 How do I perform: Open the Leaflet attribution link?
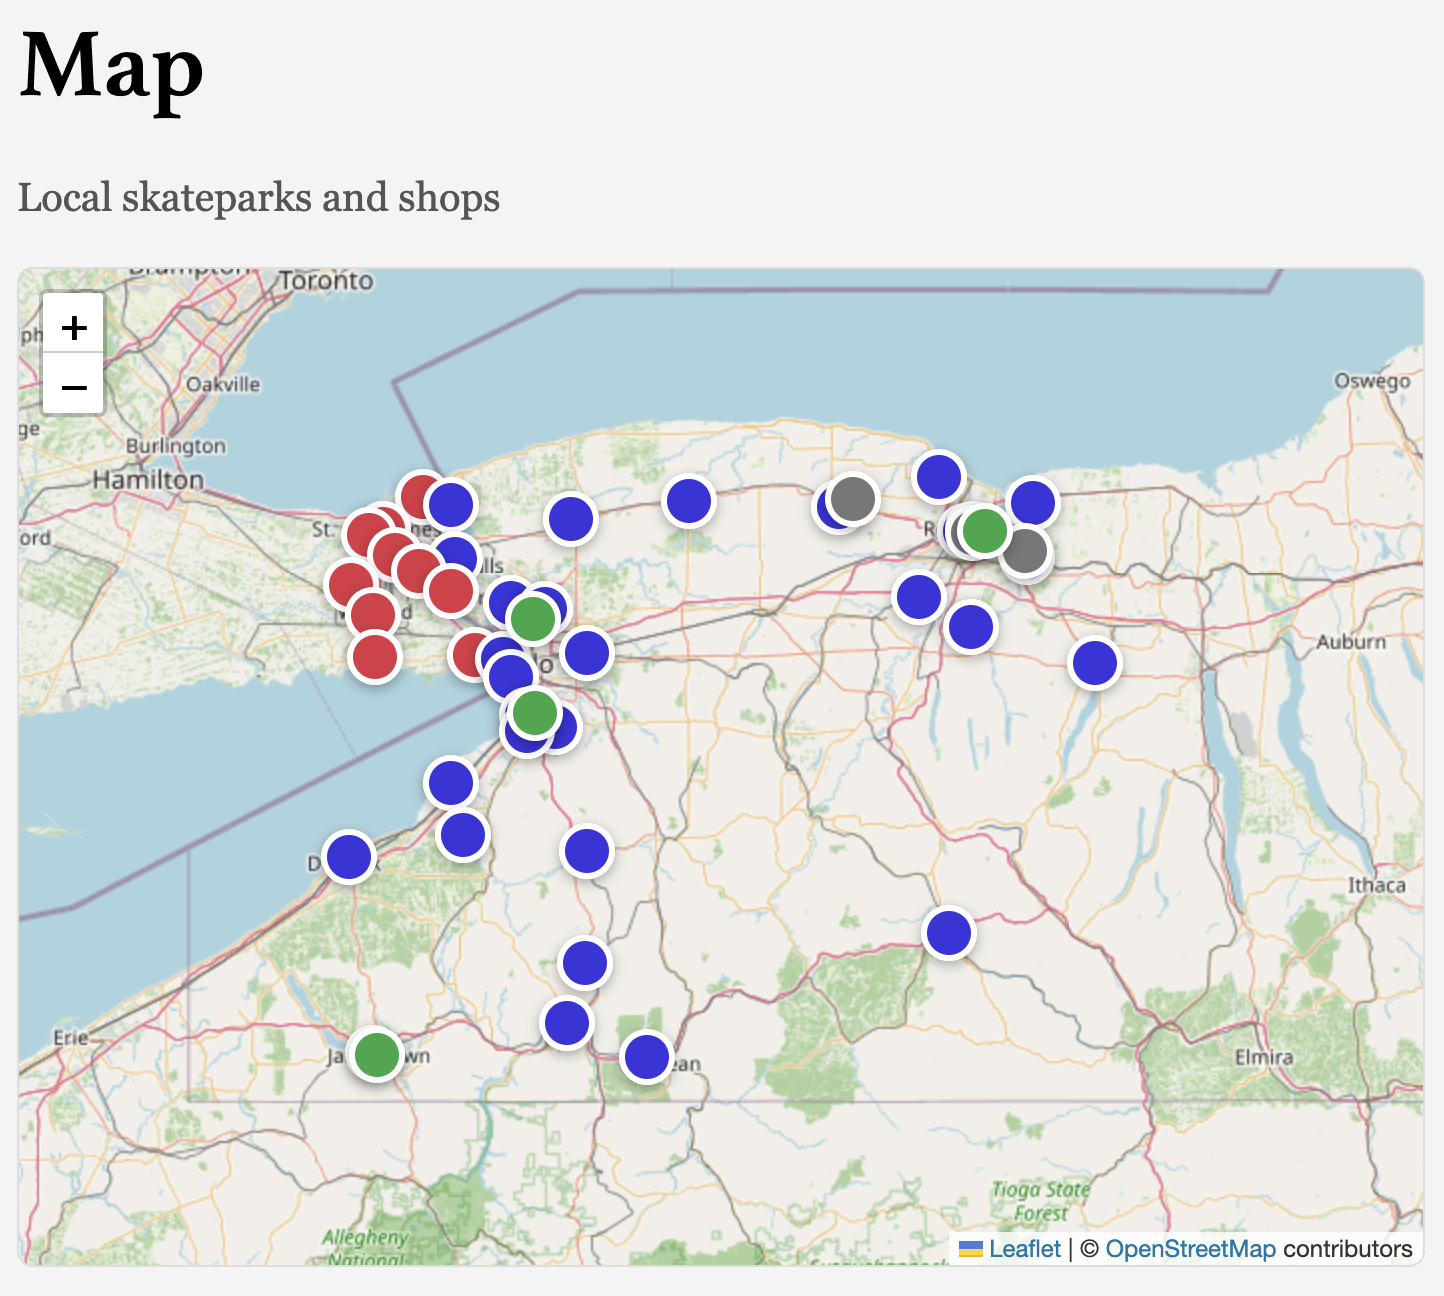(x=1024, y=1249)
